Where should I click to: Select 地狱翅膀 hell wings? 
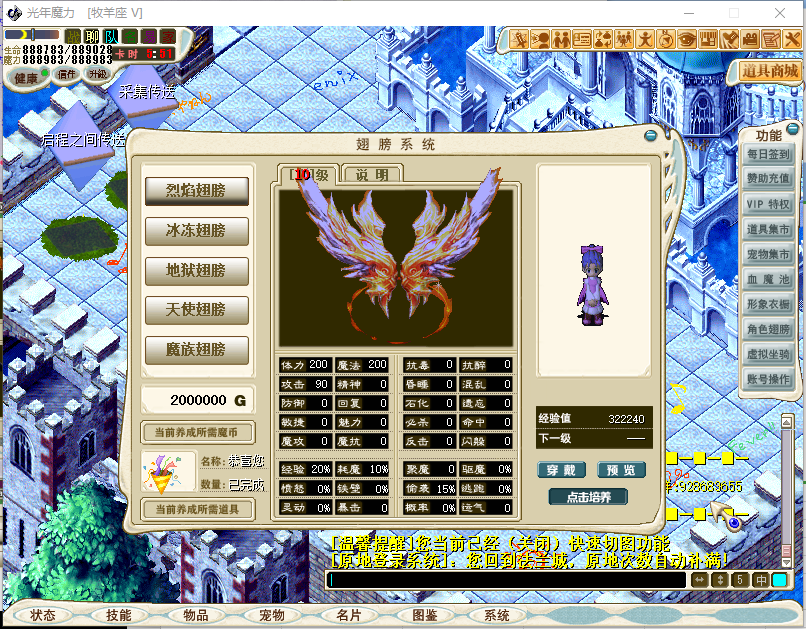click(x=197, y=270)
